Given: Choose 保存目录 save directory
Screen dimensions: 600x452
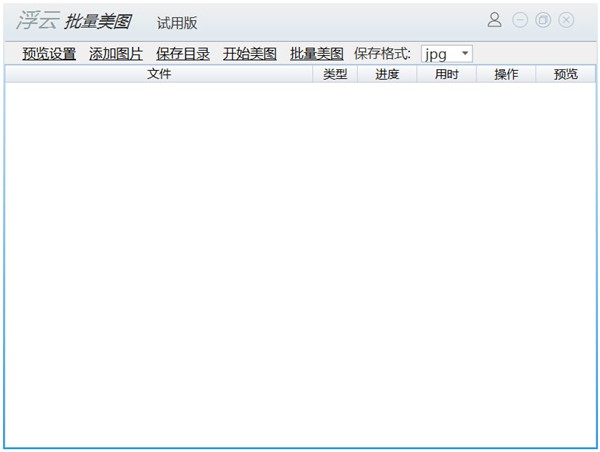Looking at the screenshot, I should [183, 54].
